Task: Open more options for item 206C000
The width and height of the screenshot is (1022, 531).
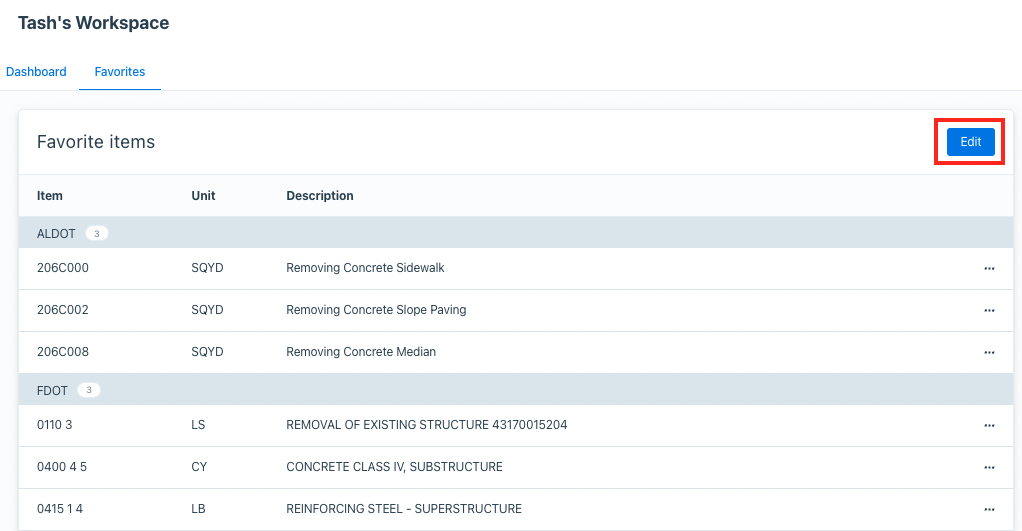Action: [x=989, y=268]
